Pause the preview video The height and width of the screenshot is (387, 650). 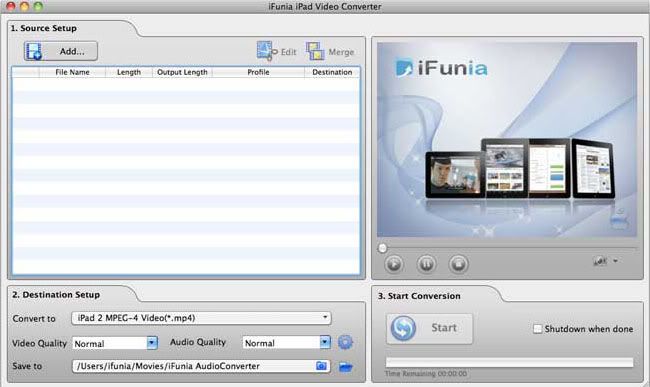[x=426, y=264]
